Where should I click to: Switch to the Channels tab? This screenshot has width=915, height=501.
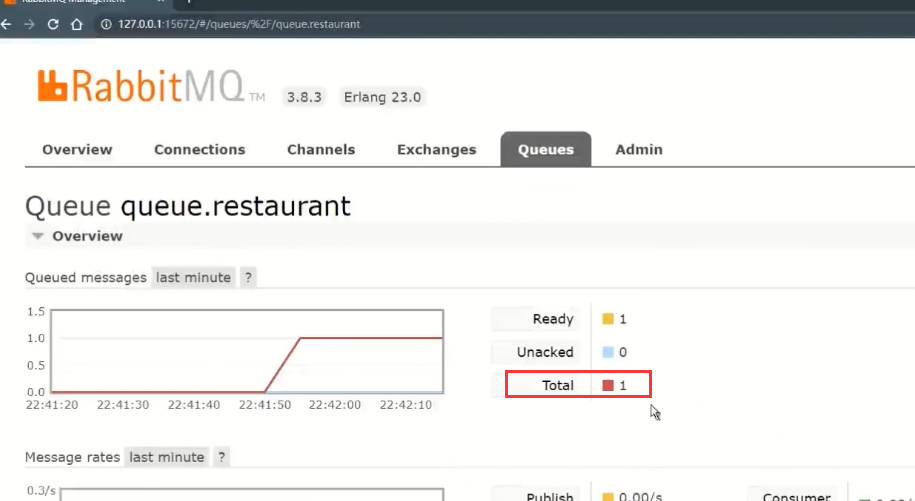(x=321, y=150)
